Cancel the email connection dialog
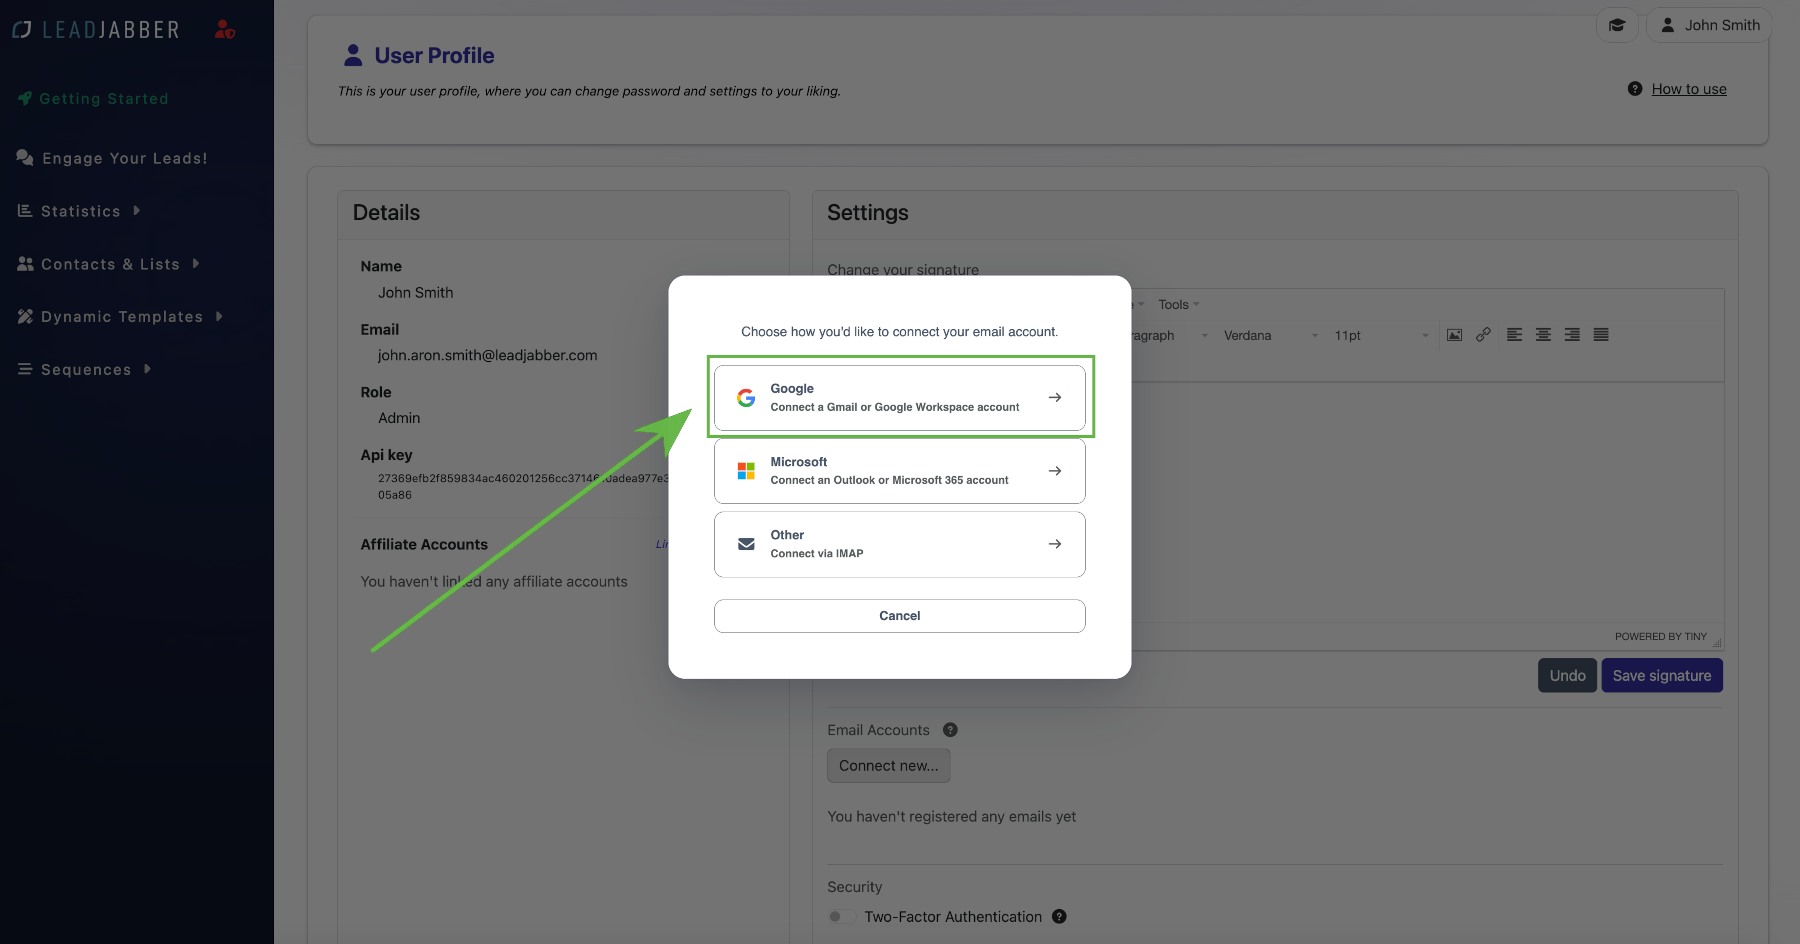The width and height of the screenshot is (1800, 944). [x=900, y=616]
